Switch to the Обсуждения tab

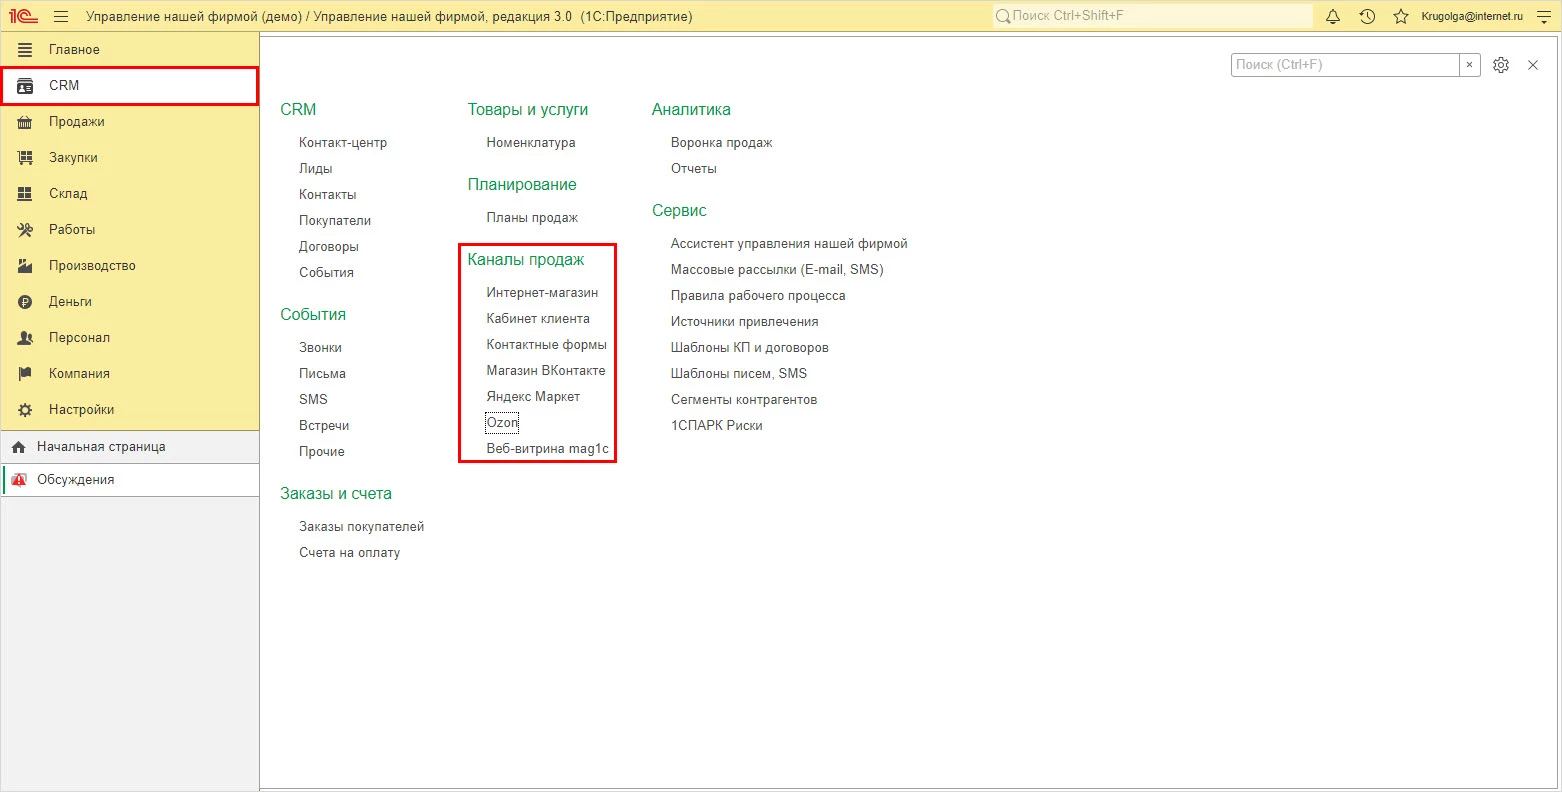click(130, 480)
